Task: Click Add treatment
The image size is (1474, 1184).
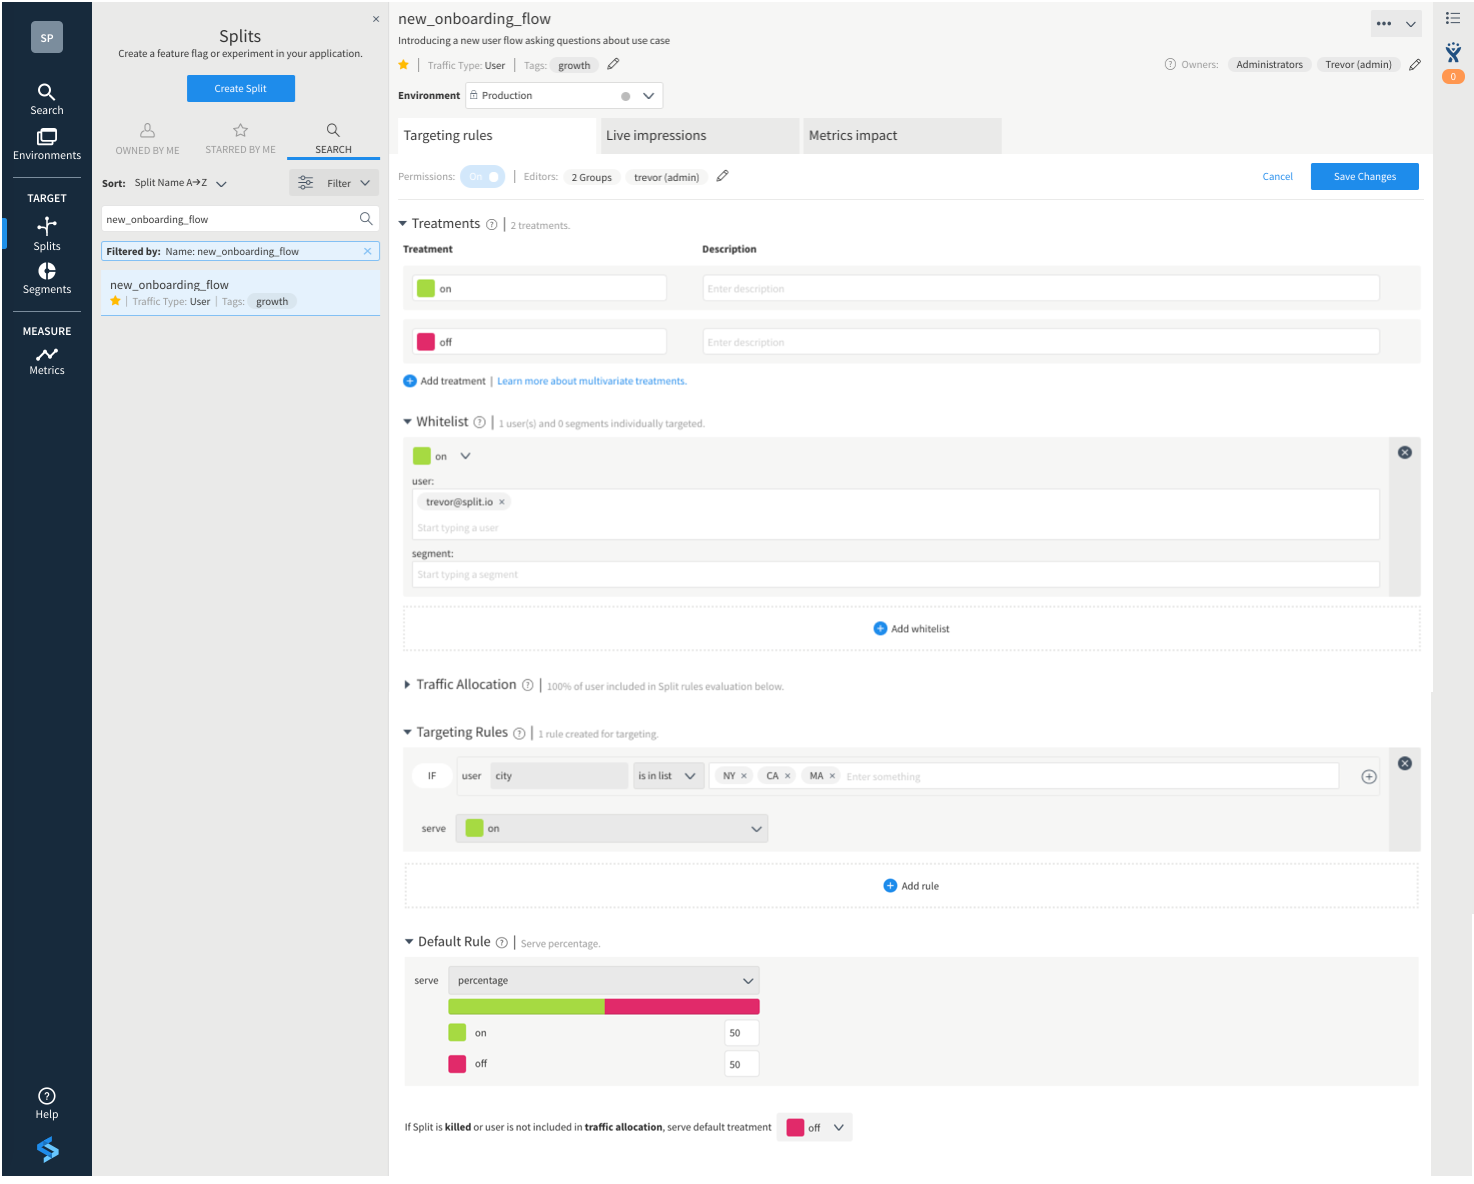Action: click(444, 381)
